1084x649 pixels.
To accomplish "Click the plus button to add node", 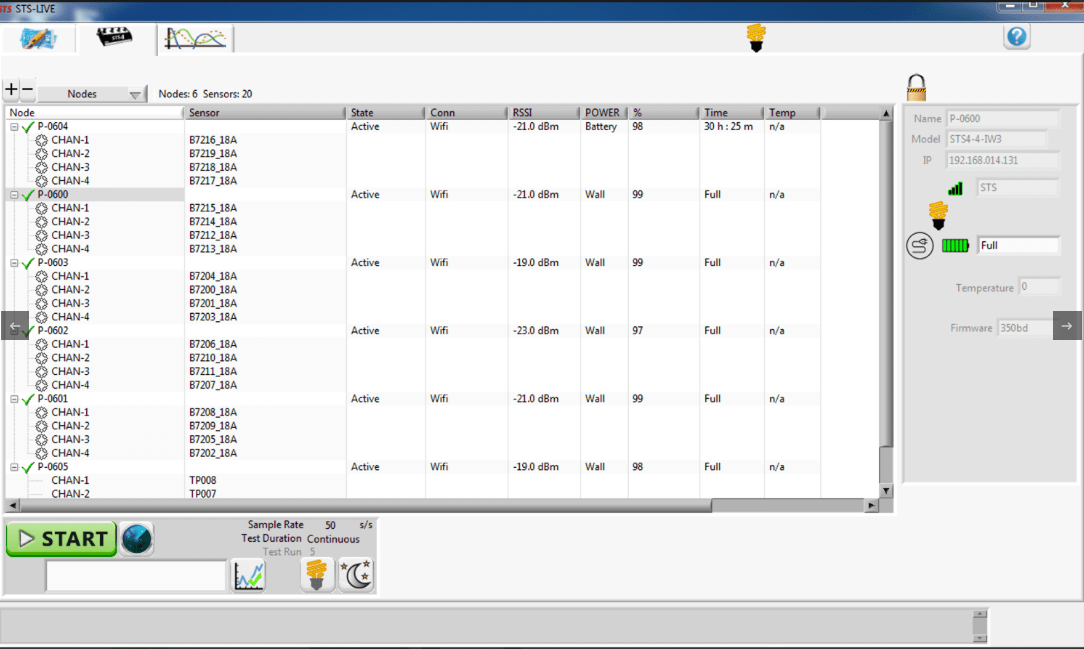I will tap(11, 91).
